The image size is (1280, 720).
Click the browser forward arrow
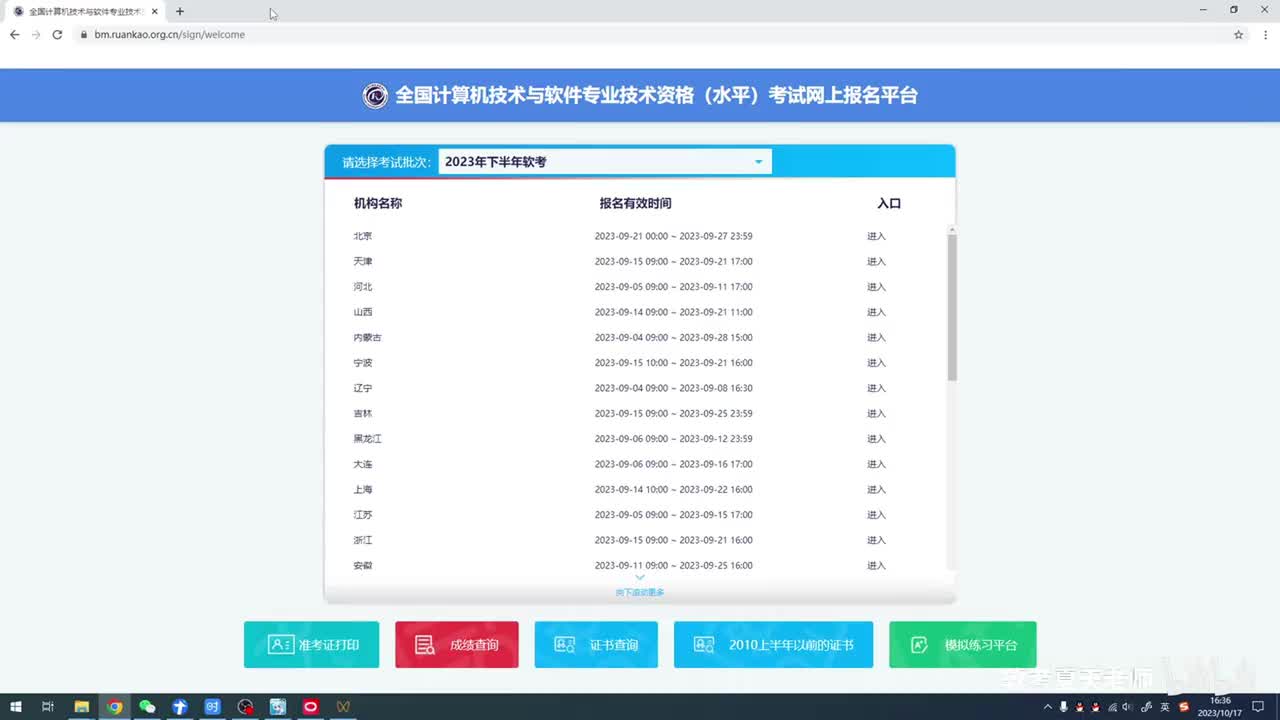tap(36, 34)
